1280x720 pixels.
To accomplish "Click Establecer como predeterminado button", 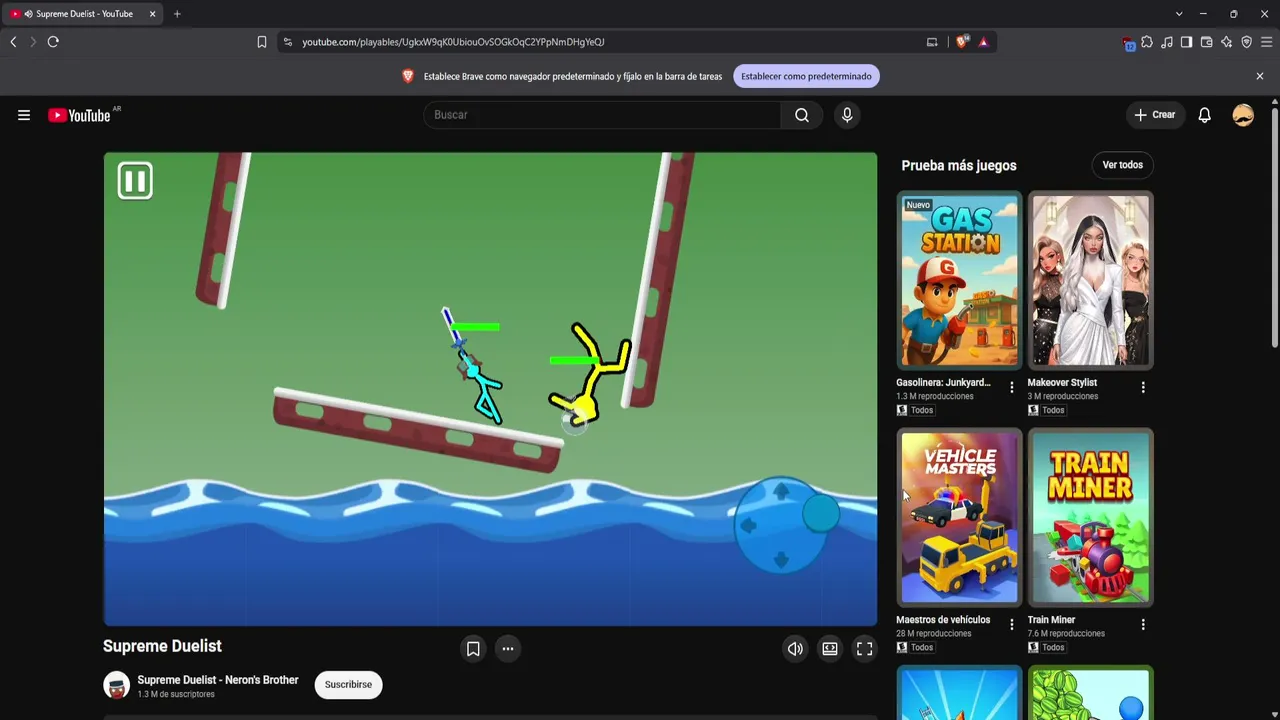I will coord(806,76).
